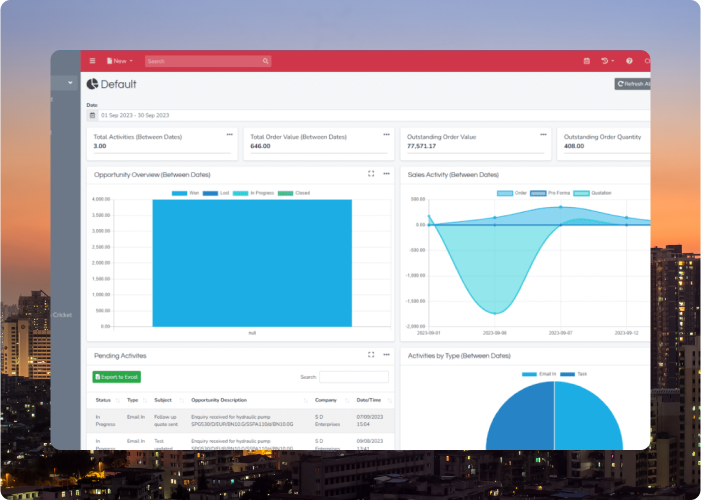Open the history dropdown in the header
This screenshot has width=701, height=500.
click(x=607, y=61)
